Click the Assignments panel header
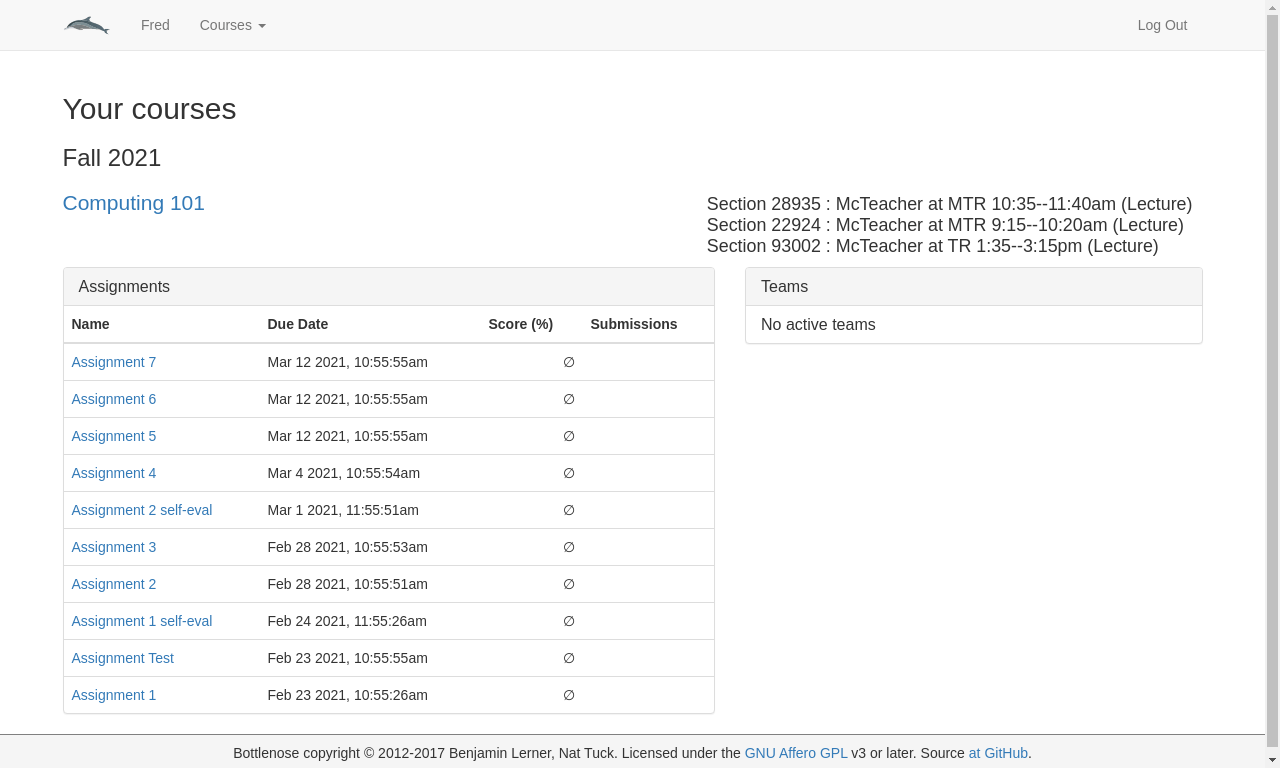The image size is (1280, 768). 388,287
